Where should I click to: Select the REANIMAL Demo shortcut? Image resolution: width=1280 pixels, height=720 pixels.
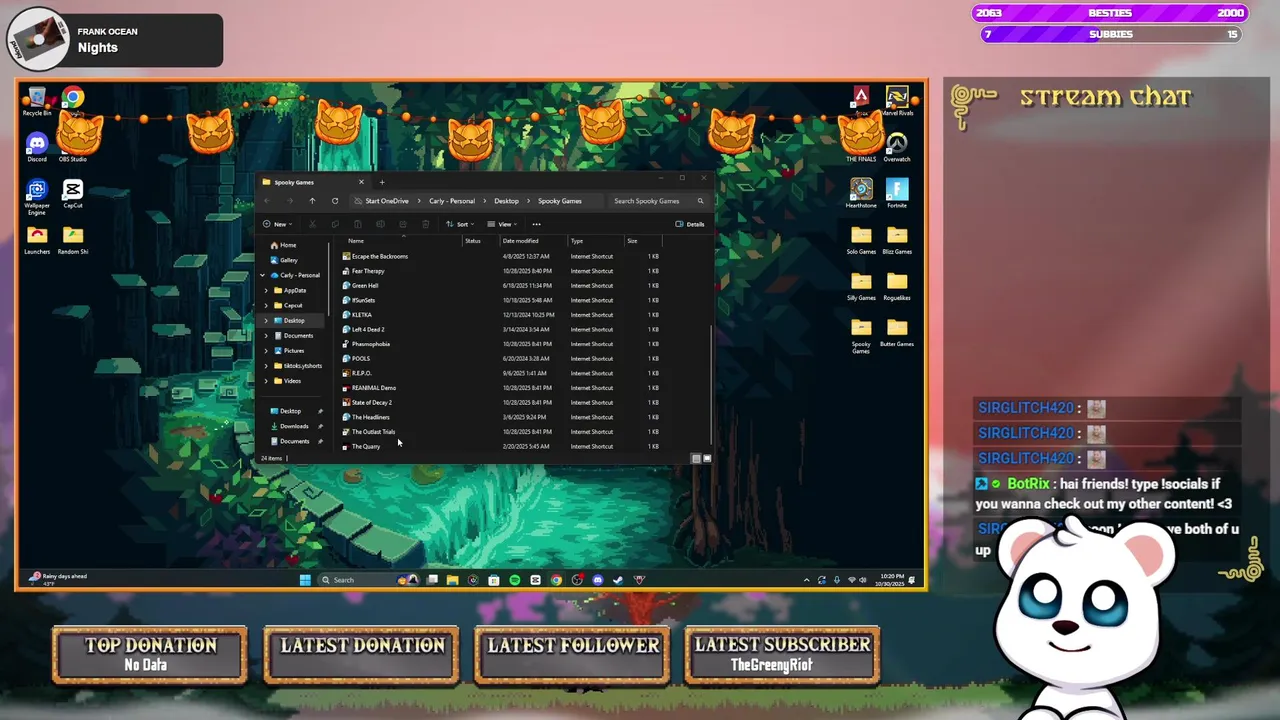coord(373,388)
